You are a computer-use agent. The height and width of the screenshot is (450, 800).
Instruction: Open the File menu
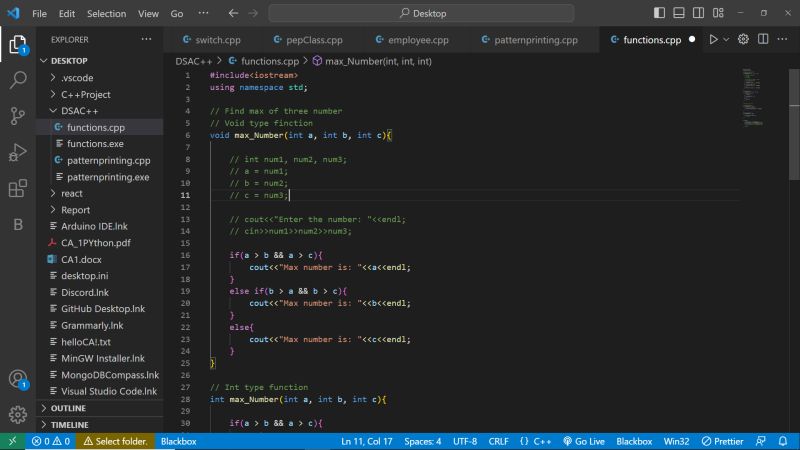tap(39, 14)
